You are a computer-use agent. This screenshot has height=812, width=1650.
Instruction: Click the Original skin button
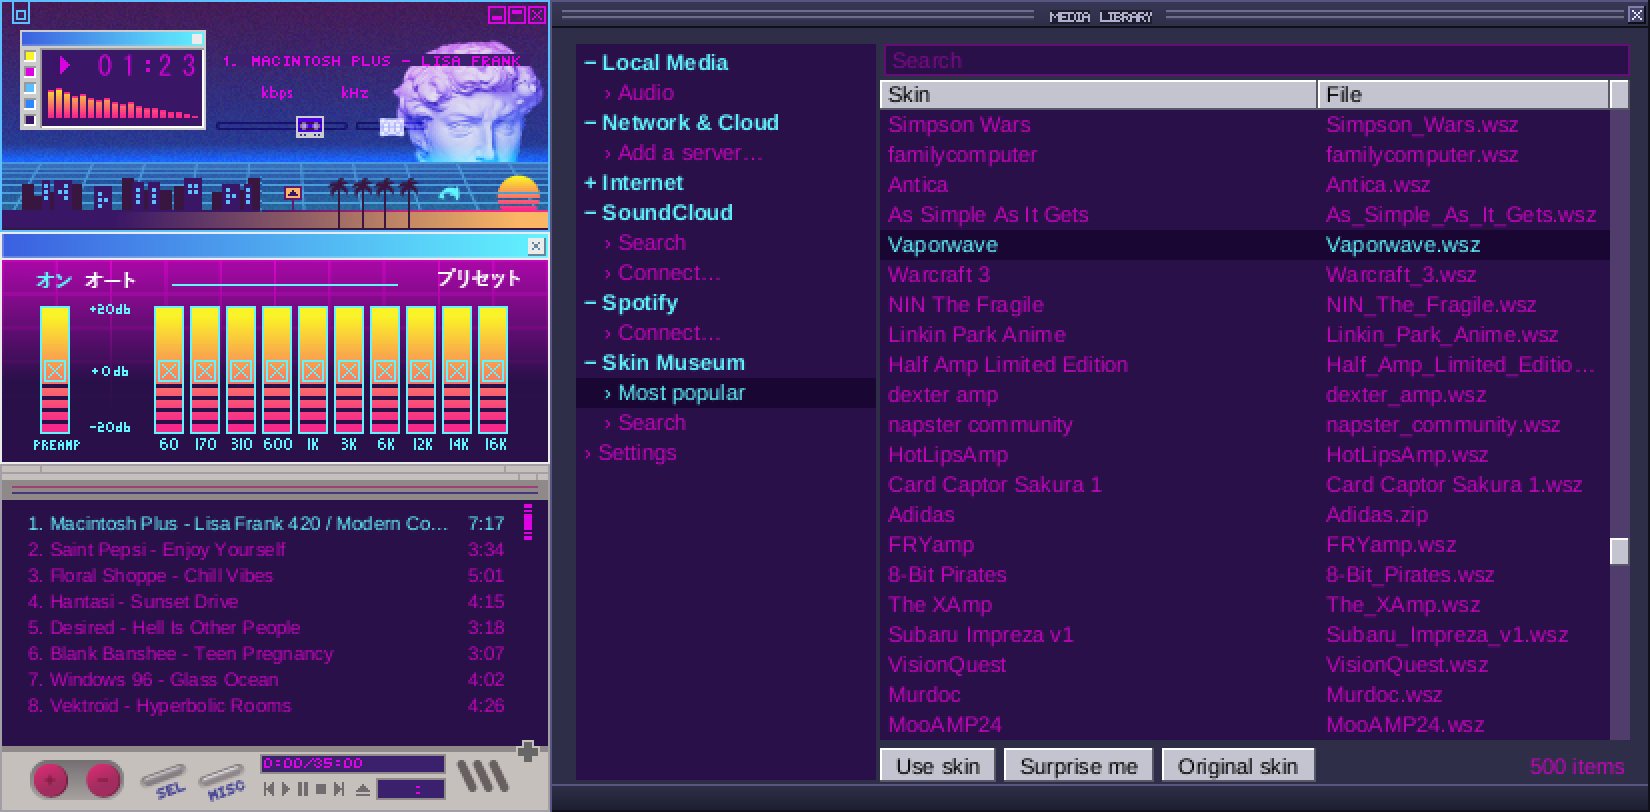pyautogui.click(x=1238, y=766)
